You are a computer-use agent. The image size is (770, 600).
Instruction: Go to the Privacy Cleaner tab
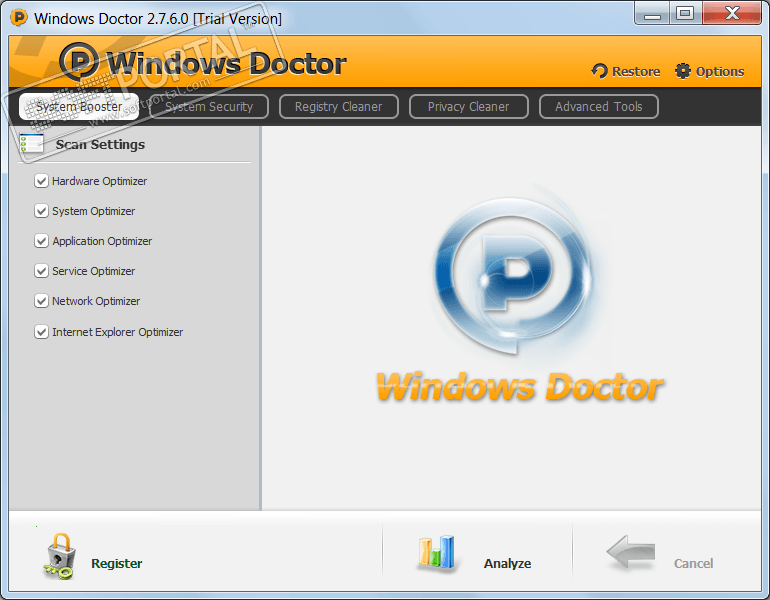[x=468, y=107]
